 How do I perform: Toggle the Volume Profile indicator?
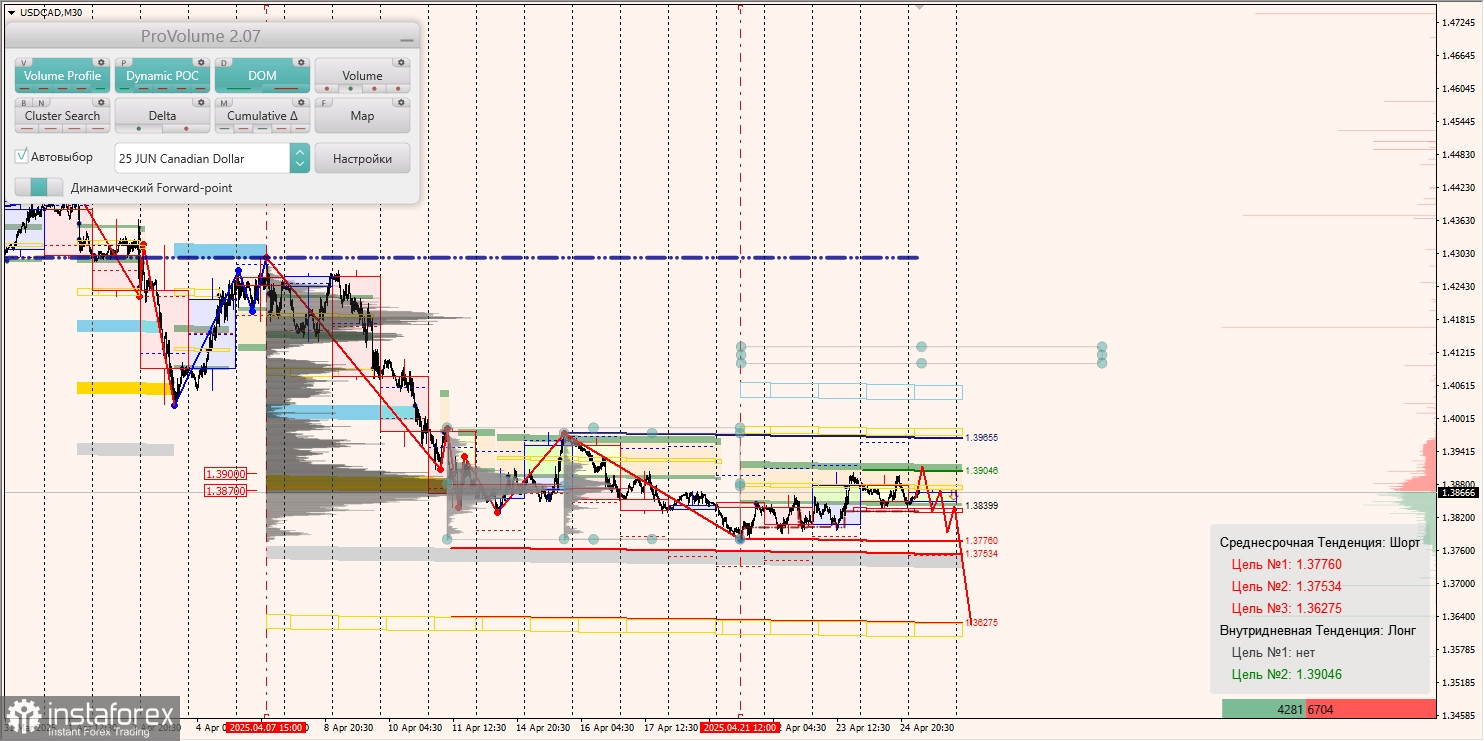(x=62, y=75)
